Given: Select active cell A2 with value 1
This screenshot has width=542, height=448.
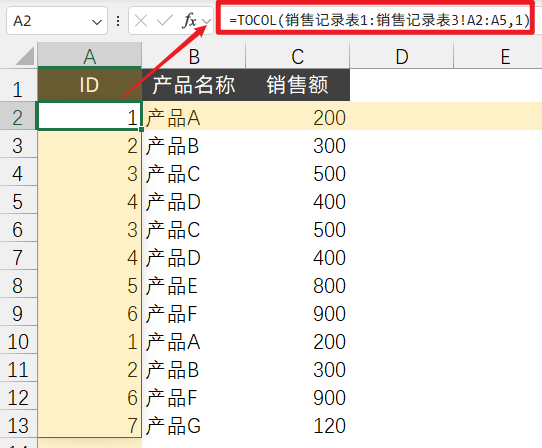Looking at the screenshot, I should [x=90, y=116].
